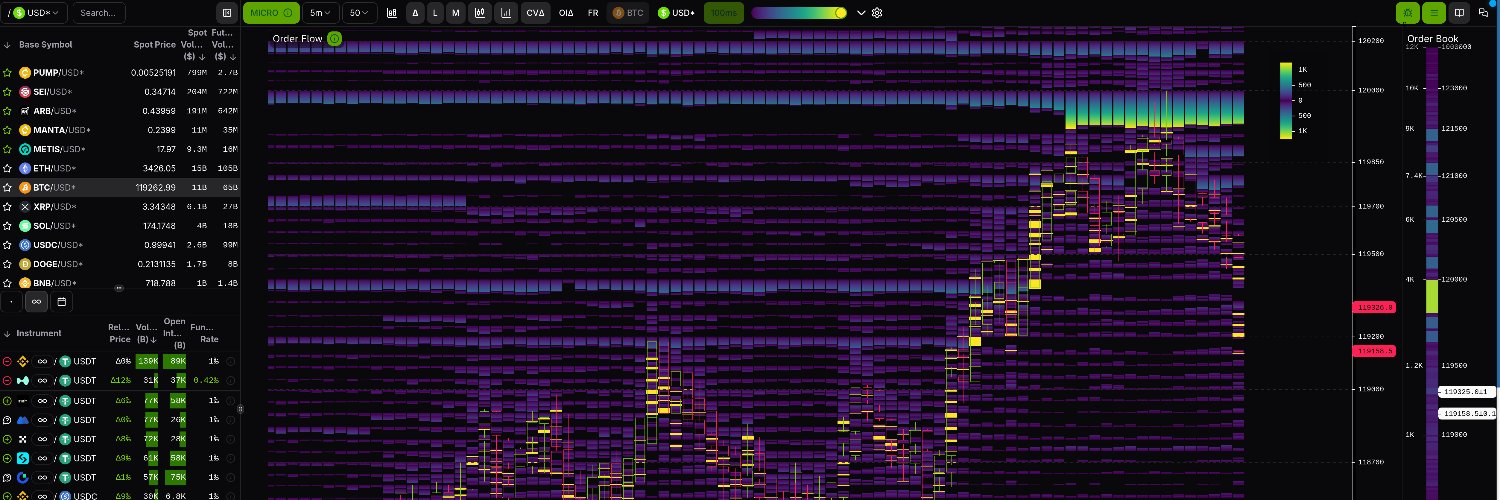The height and width of the screenshot is (500, 1500).
Task: Click the Spot Price column header
Action: tap(154, 45)
